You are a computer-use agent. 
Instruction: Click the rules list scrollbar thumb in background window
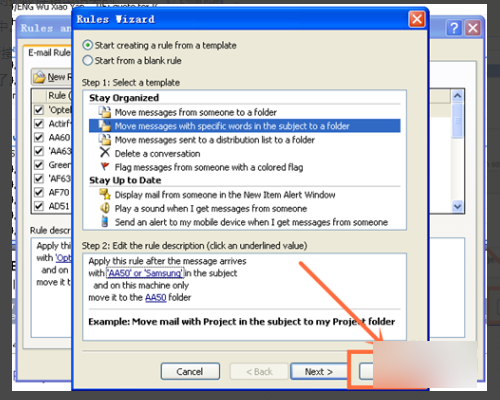457,120
